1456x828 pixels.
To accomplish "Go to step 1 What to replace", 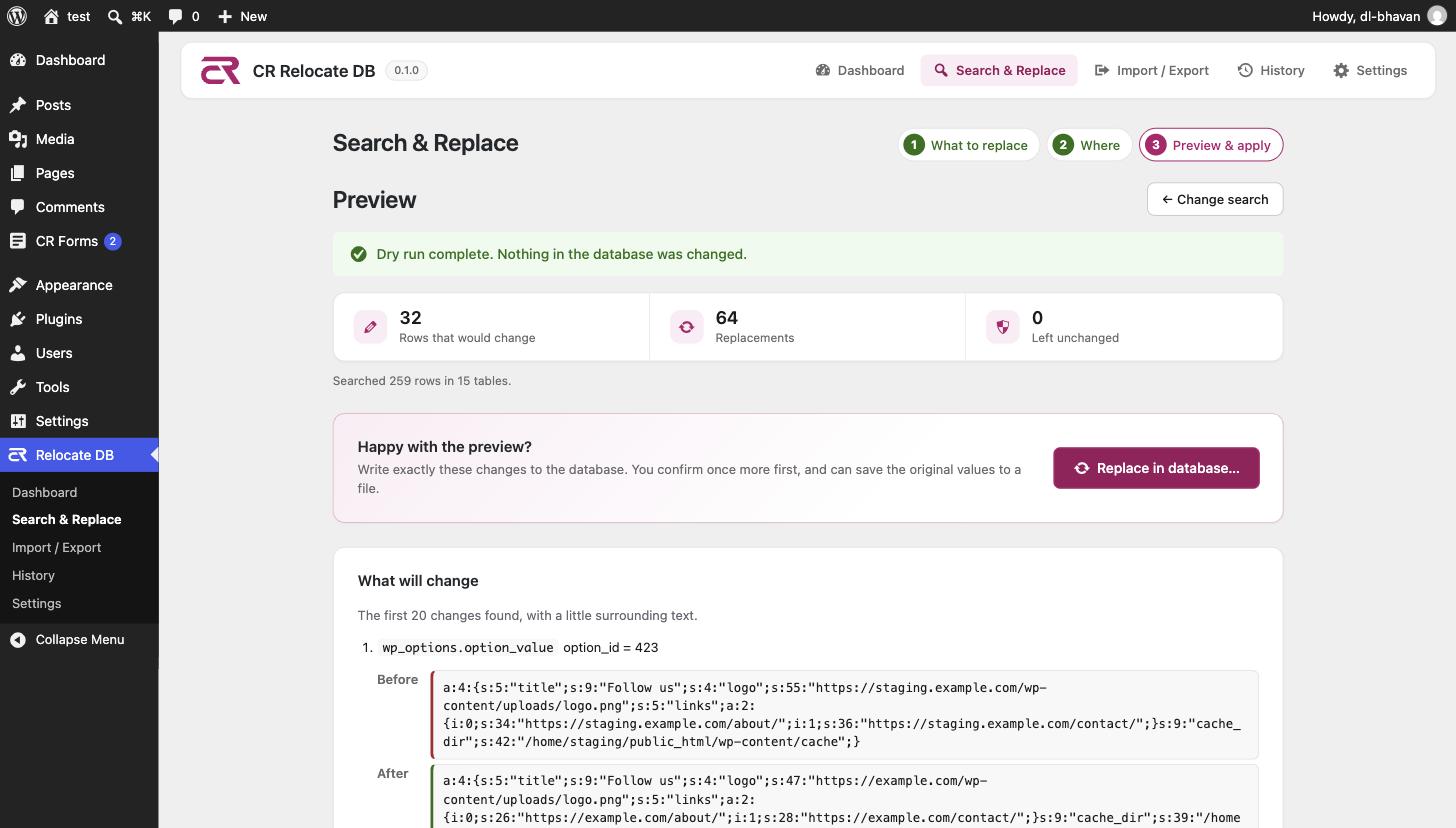I will [x=968, y=145].
